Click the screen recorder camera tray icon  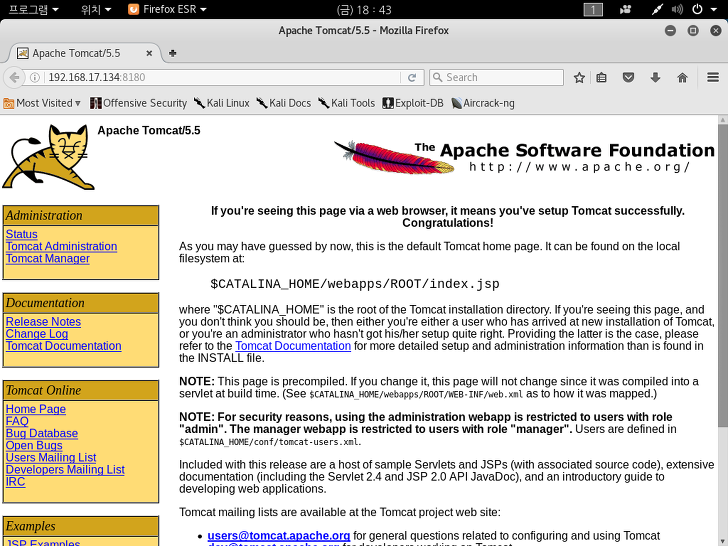(x=626, y=9)
